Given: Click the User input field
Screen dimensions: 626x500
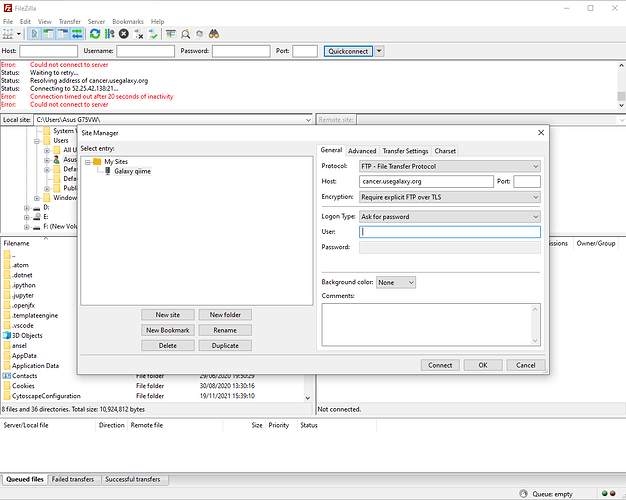Looking at the screenshot, I should pos(449,232).
